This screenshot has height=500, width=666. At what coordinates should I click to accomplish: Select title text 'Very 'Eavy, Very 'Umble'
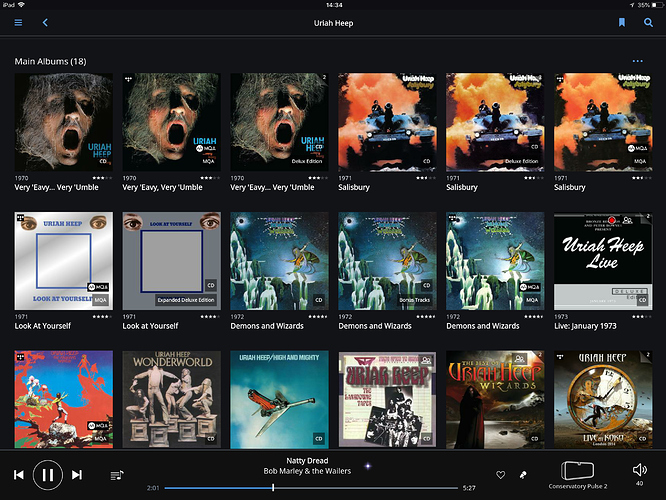(x=162, y=187)
